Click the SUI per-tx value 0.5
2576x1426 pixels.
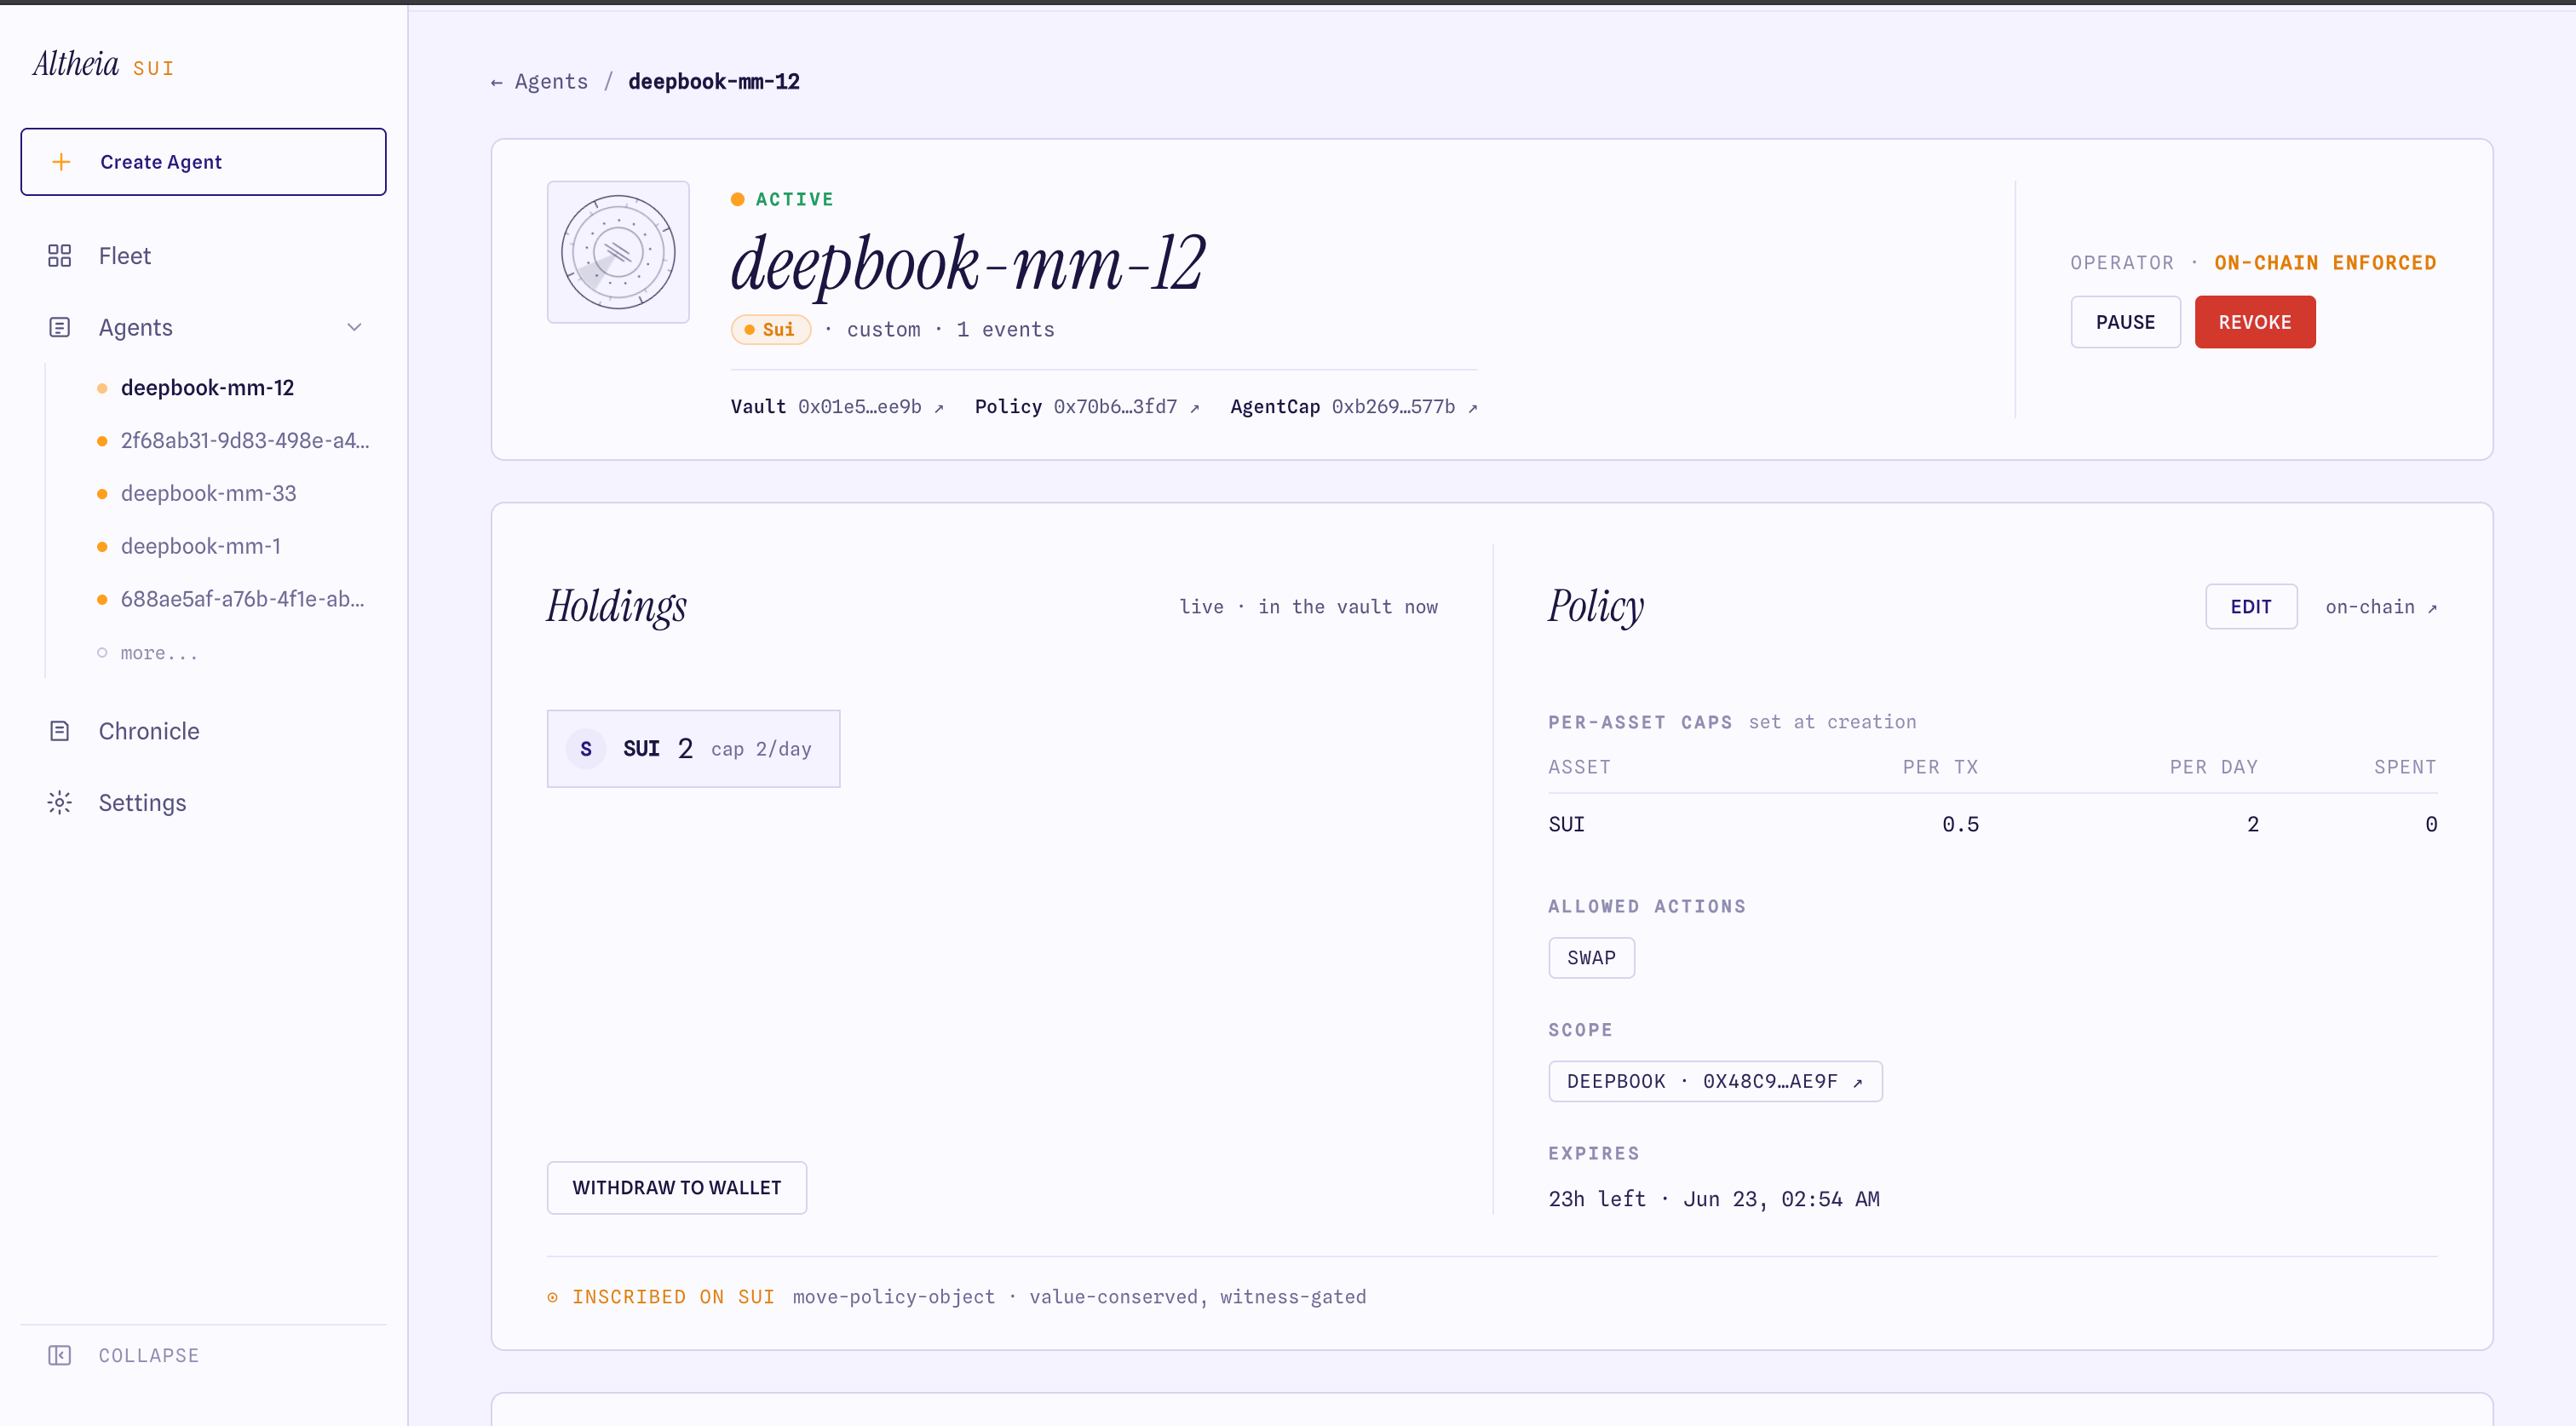pyautogui.click(x=1960, y=825)
